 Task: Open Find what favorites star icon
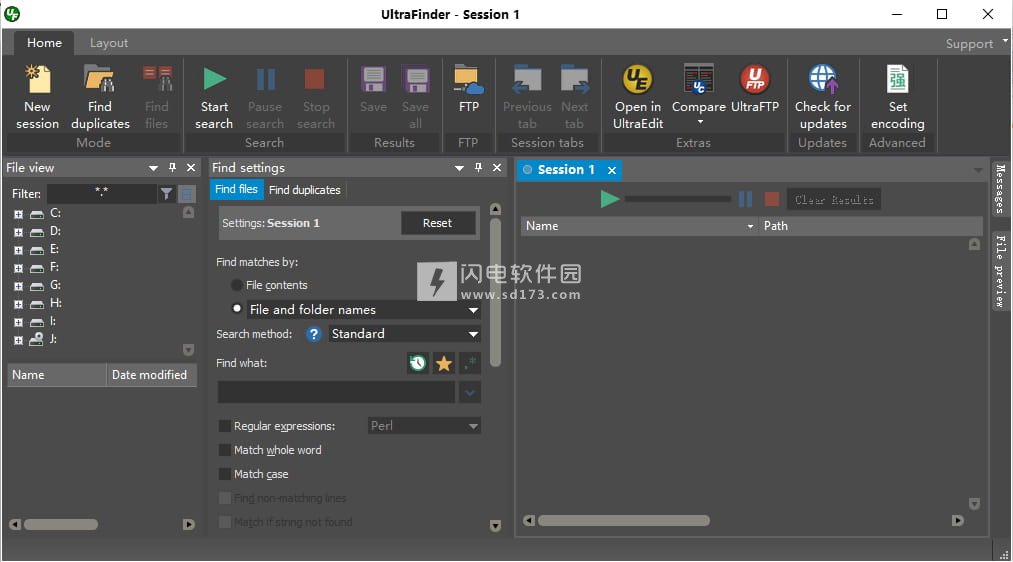coord(444,363)
